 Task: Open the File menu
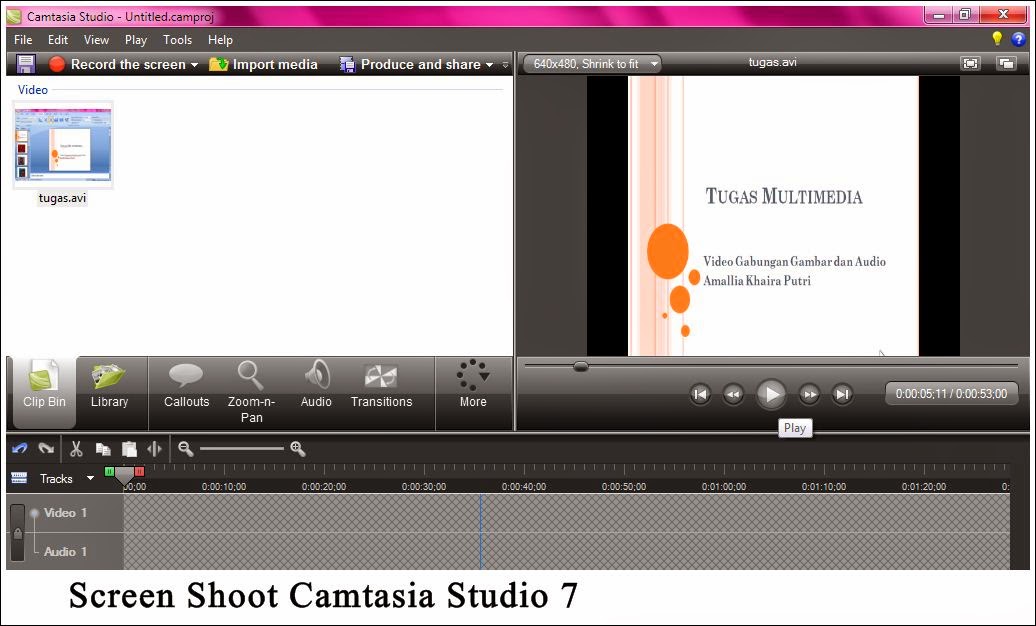pyautogui.click(x=23, y=40)
